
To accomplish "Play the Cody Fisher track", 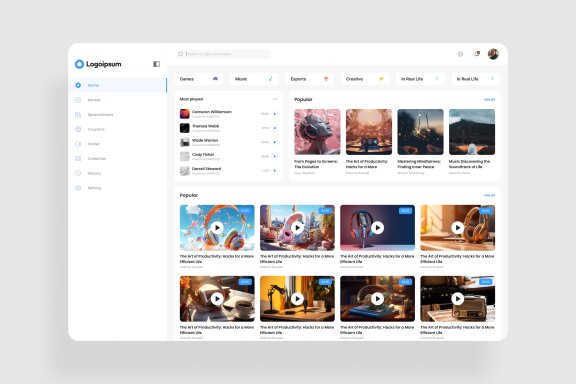I will click(x=275, y=157).
